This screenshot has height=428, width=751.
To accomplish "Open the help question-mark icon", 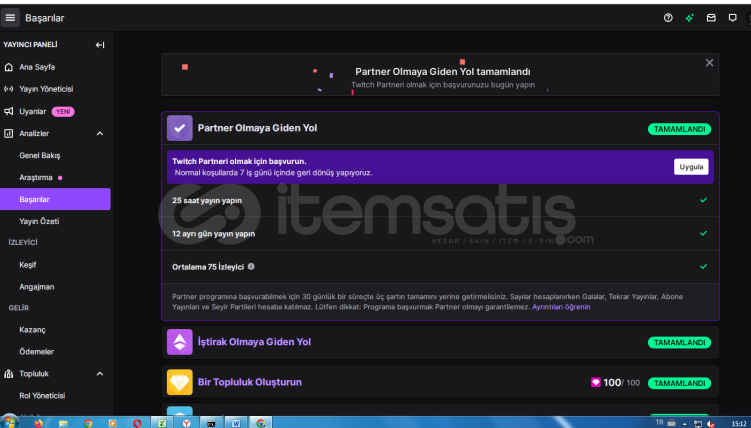I will (x=668, y=18).
